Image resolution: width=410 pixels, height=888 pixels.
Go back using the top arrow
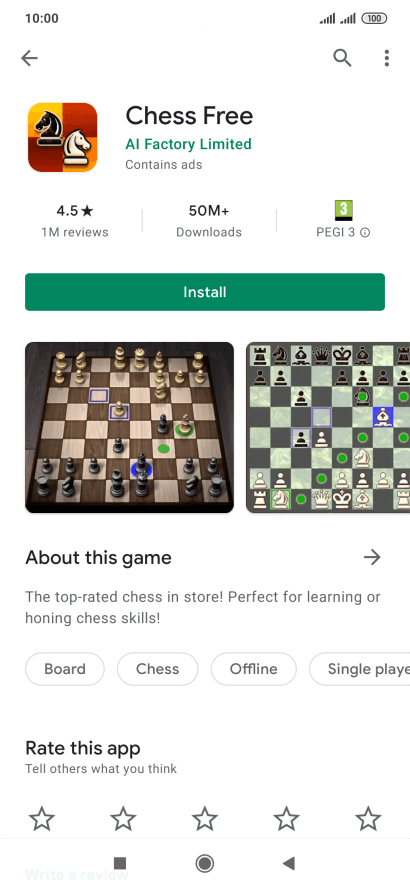(x=29, y=58)
